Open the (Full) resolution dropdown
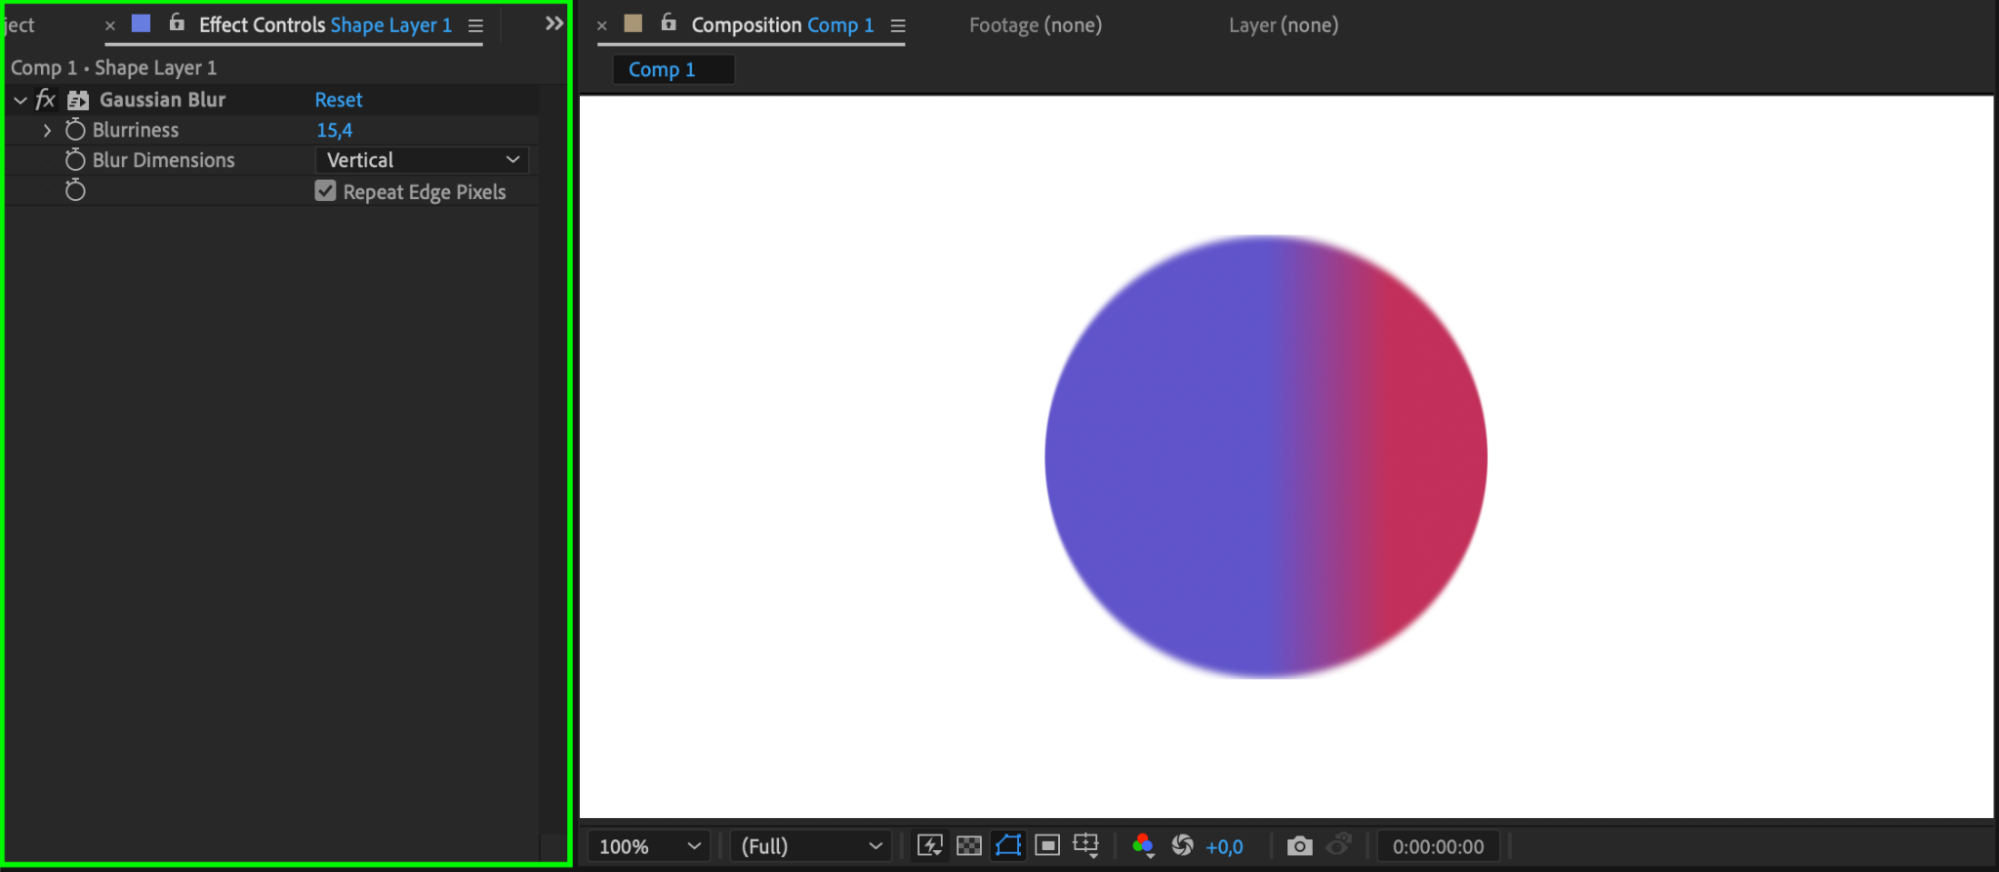 tap(811, 847)
